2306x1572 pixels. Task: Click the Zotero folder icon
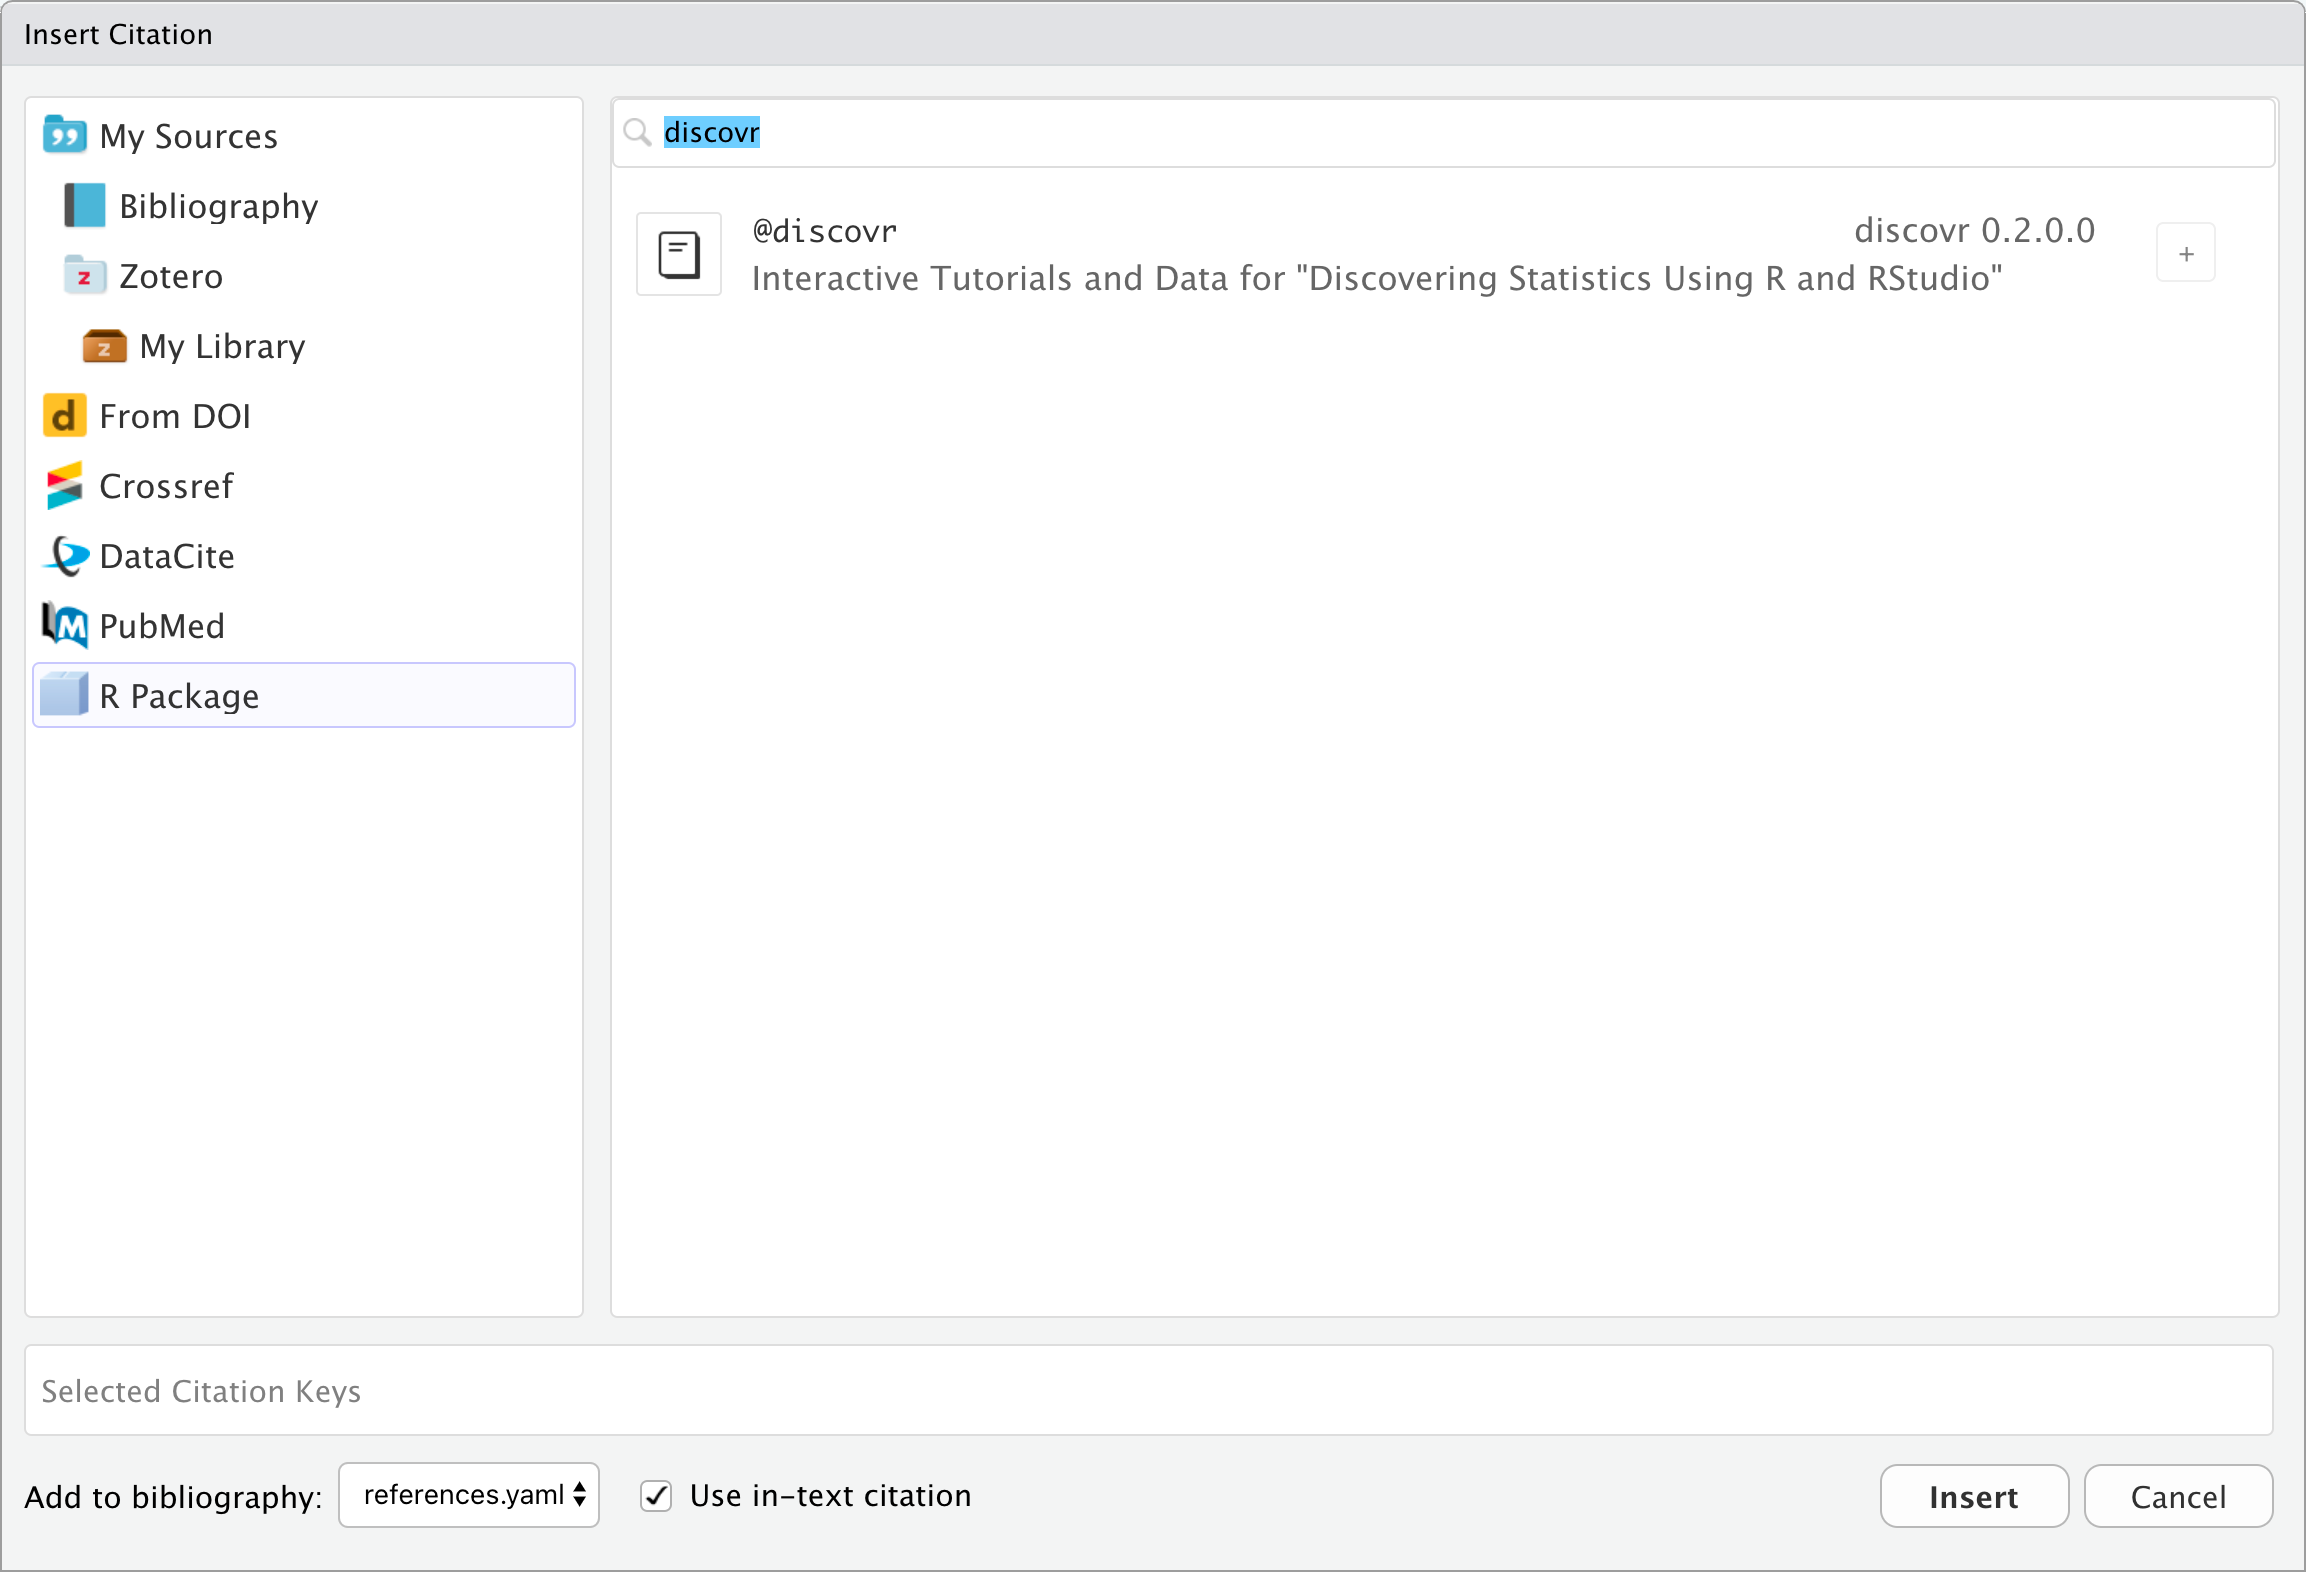85,276
